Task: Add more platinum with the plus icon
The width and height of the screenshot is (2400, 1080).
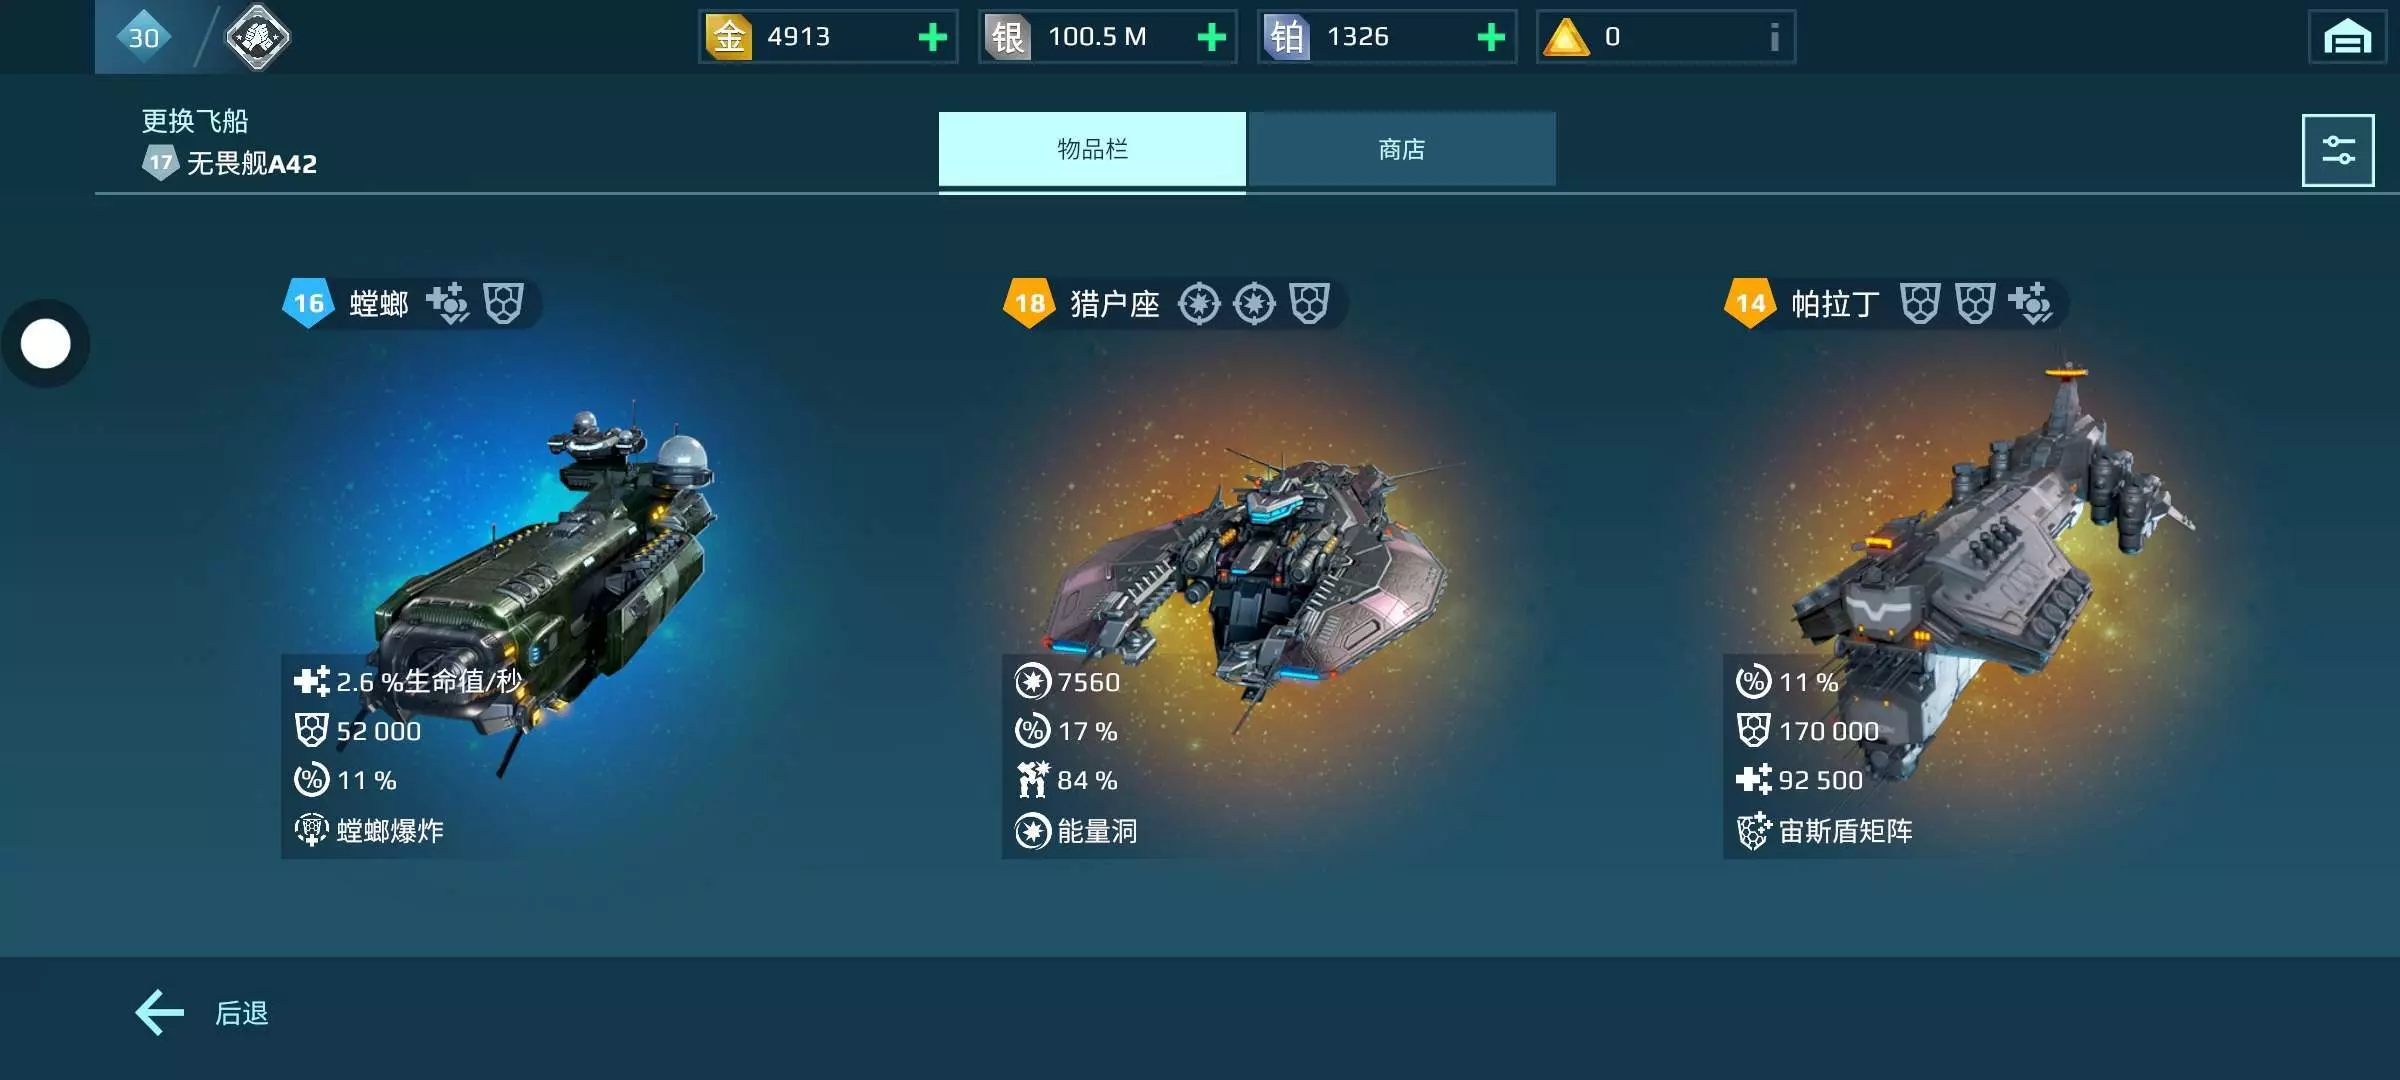Action: (x=1490, y=37)
